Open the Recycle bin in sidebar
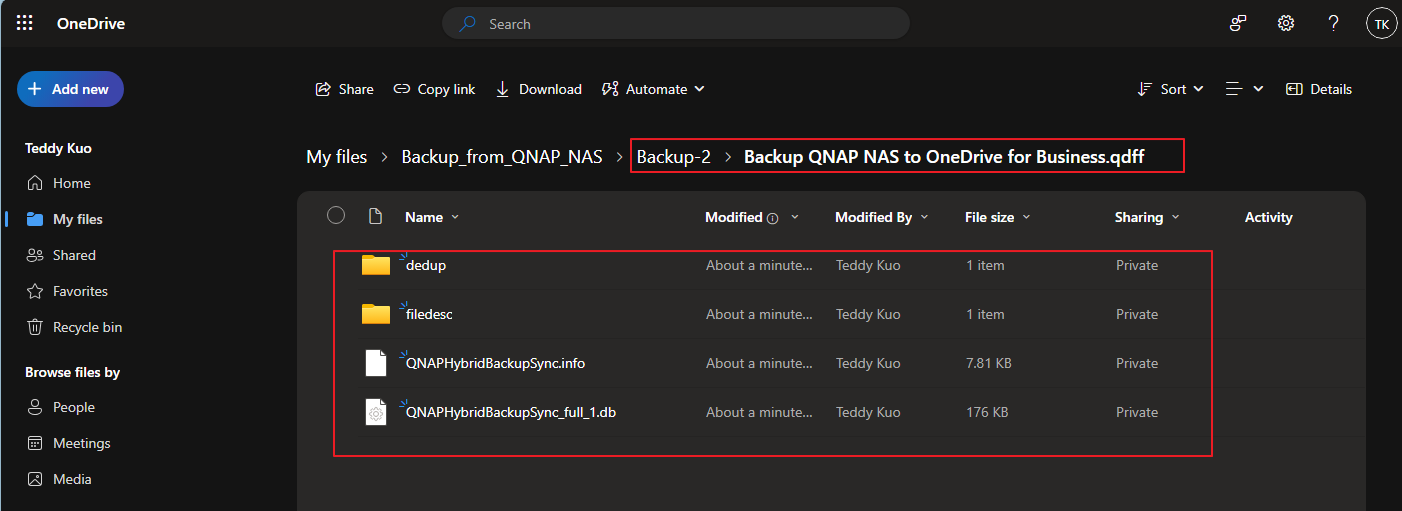This screenshot has height=511, width=1402. click(87, 327)
